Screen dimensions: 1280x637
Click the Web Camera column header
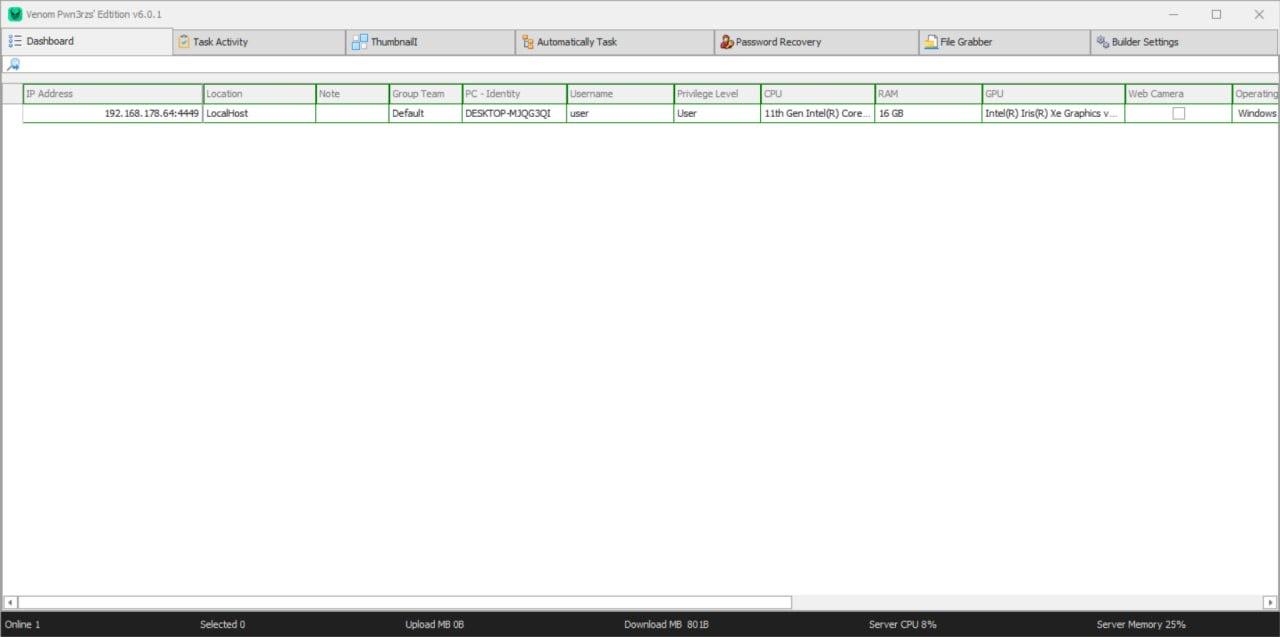(1179, 94)
